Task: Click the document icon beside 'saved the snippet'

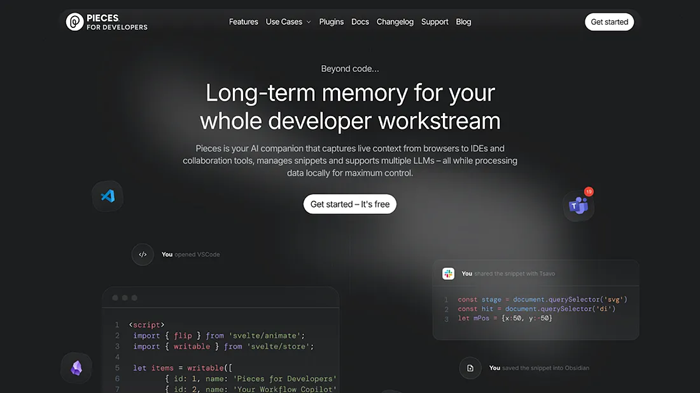Action: coord(470,368)
